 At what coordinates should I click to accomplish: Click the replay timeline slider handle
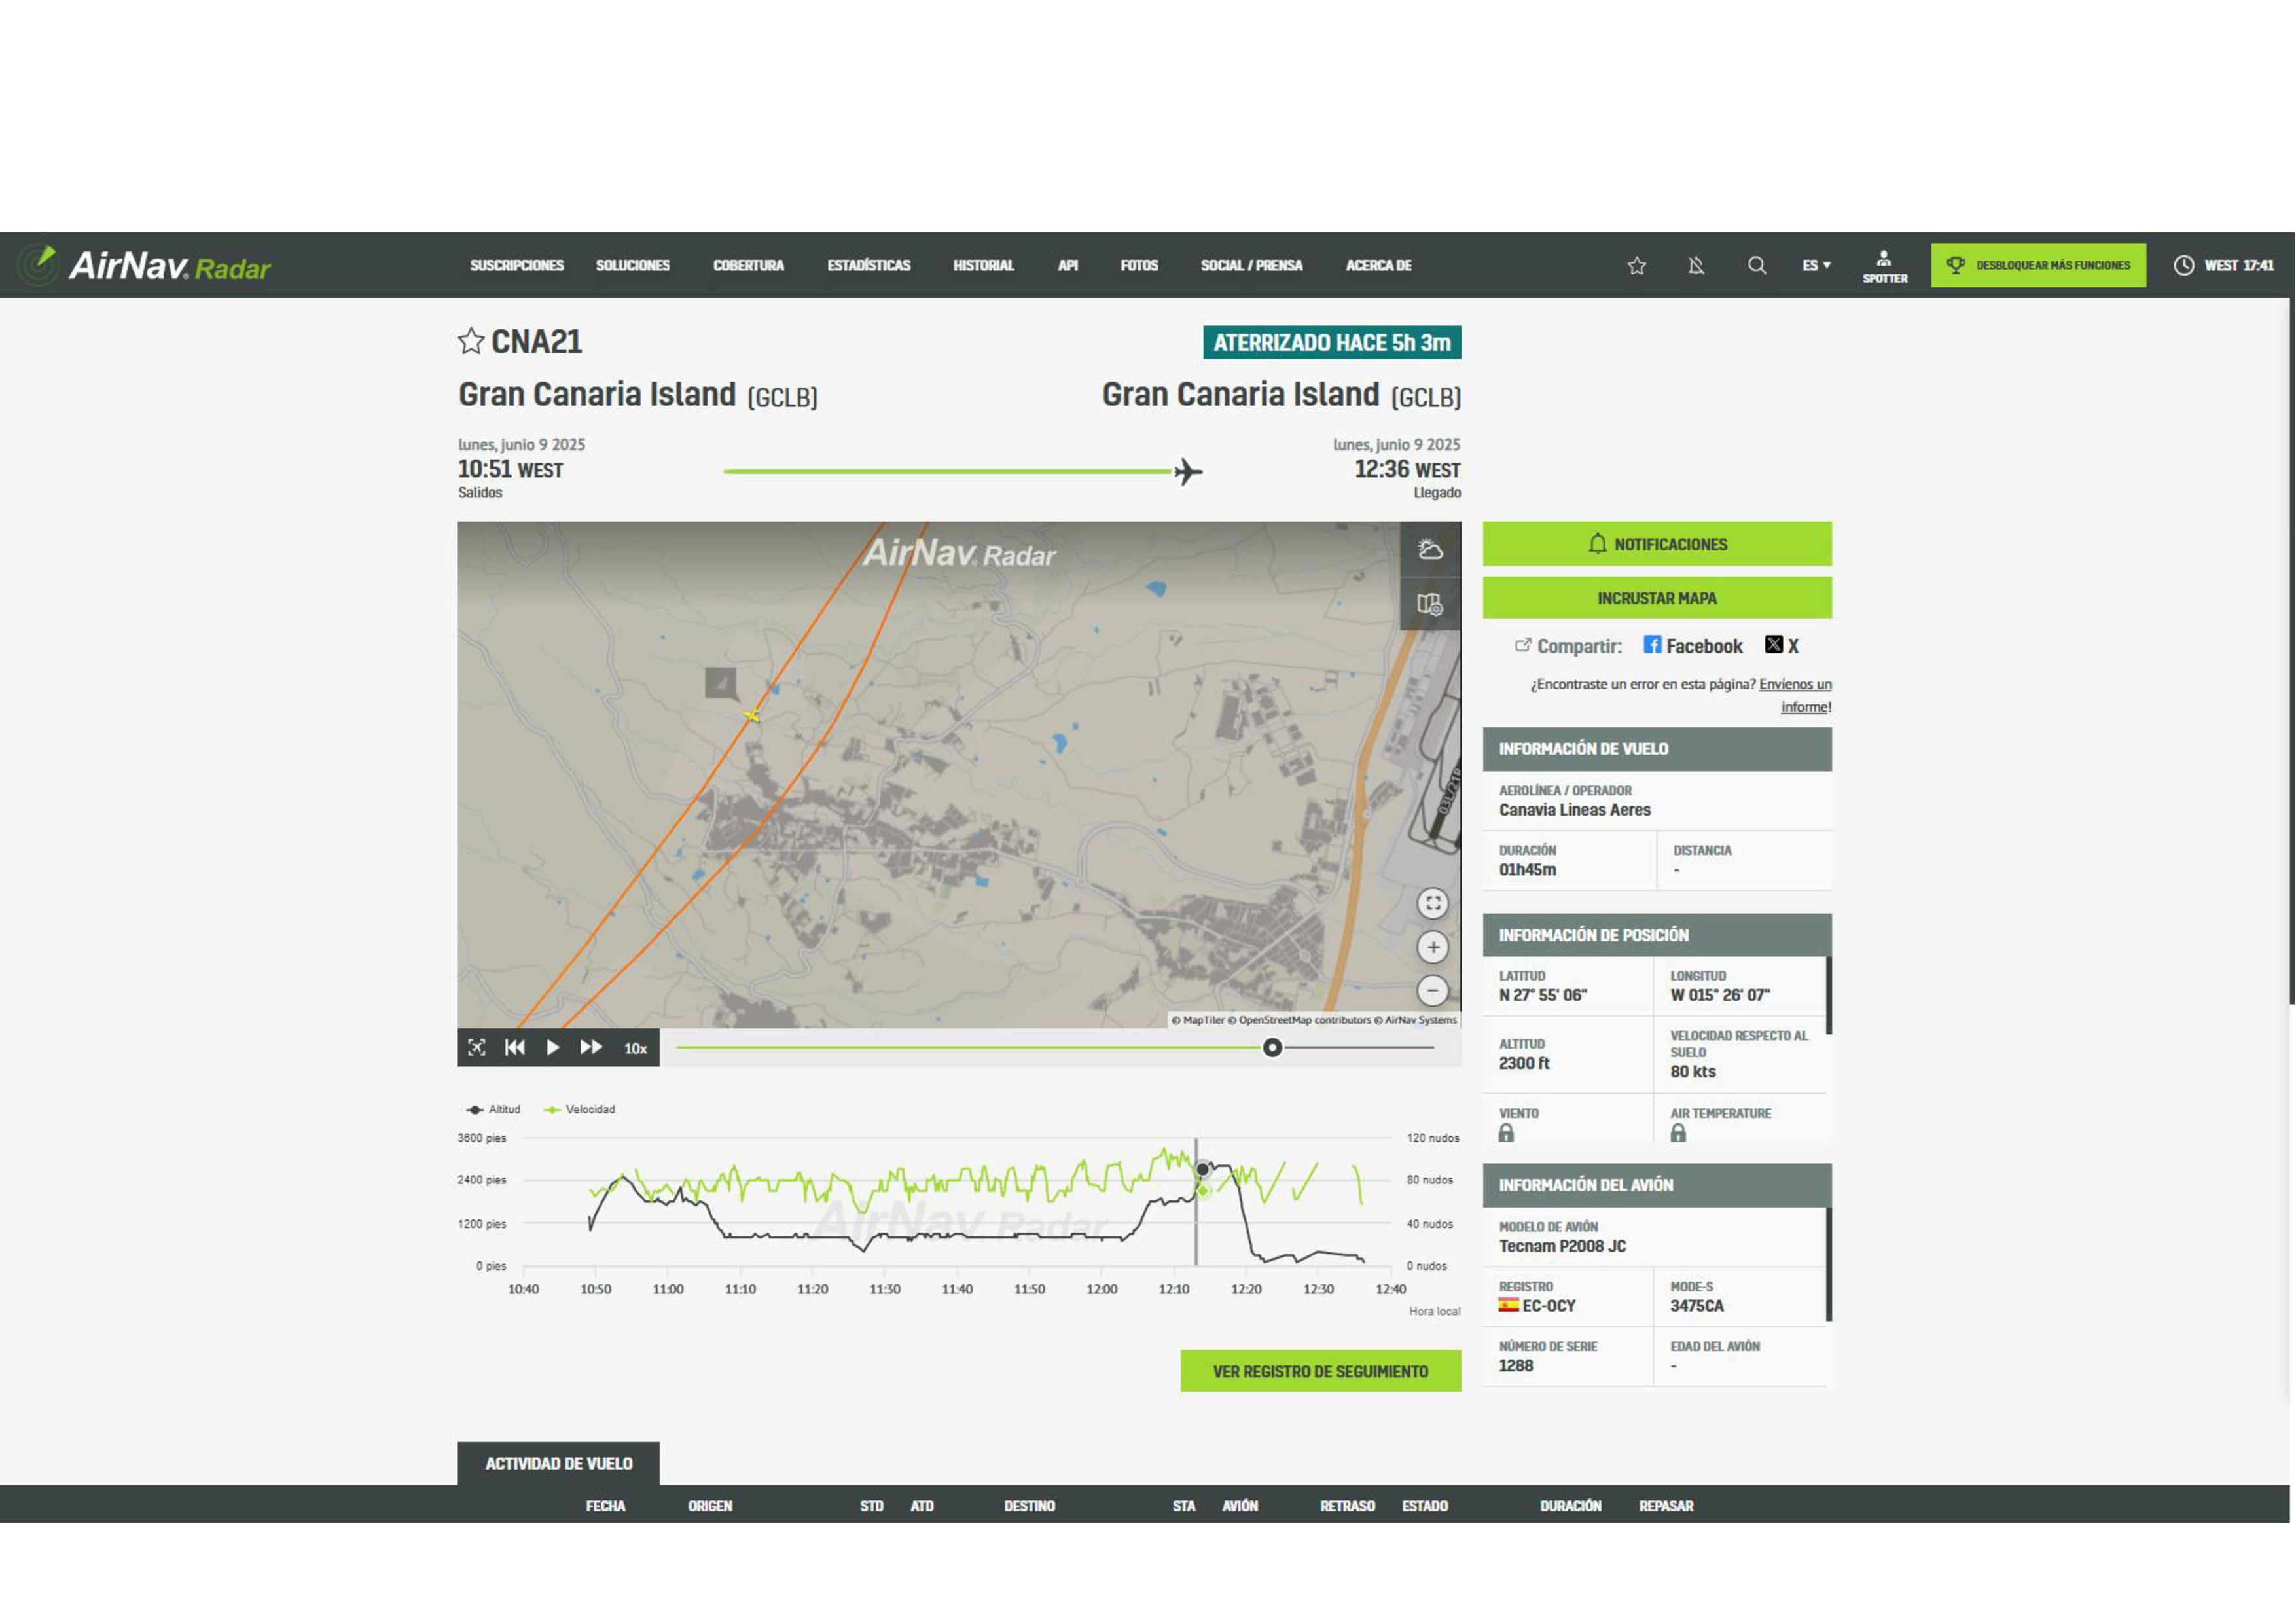(1272, 1047)
